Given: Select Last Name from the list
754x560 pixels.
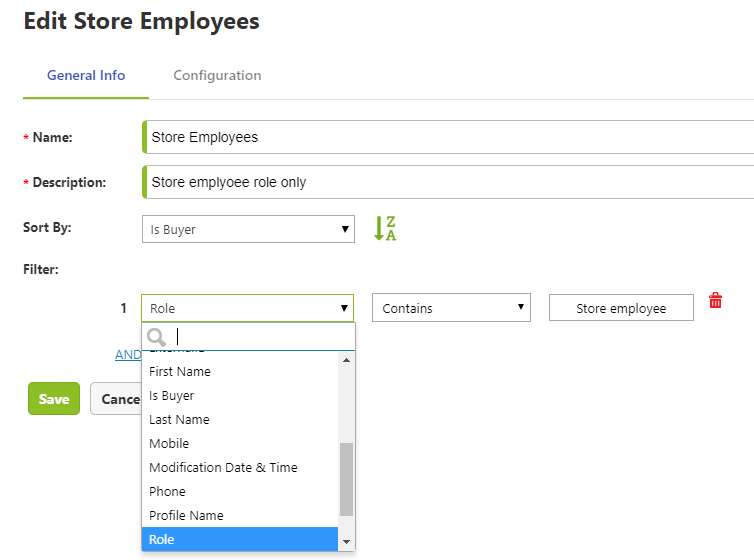Looking at the screenshot, I should (x=240, y=420).
